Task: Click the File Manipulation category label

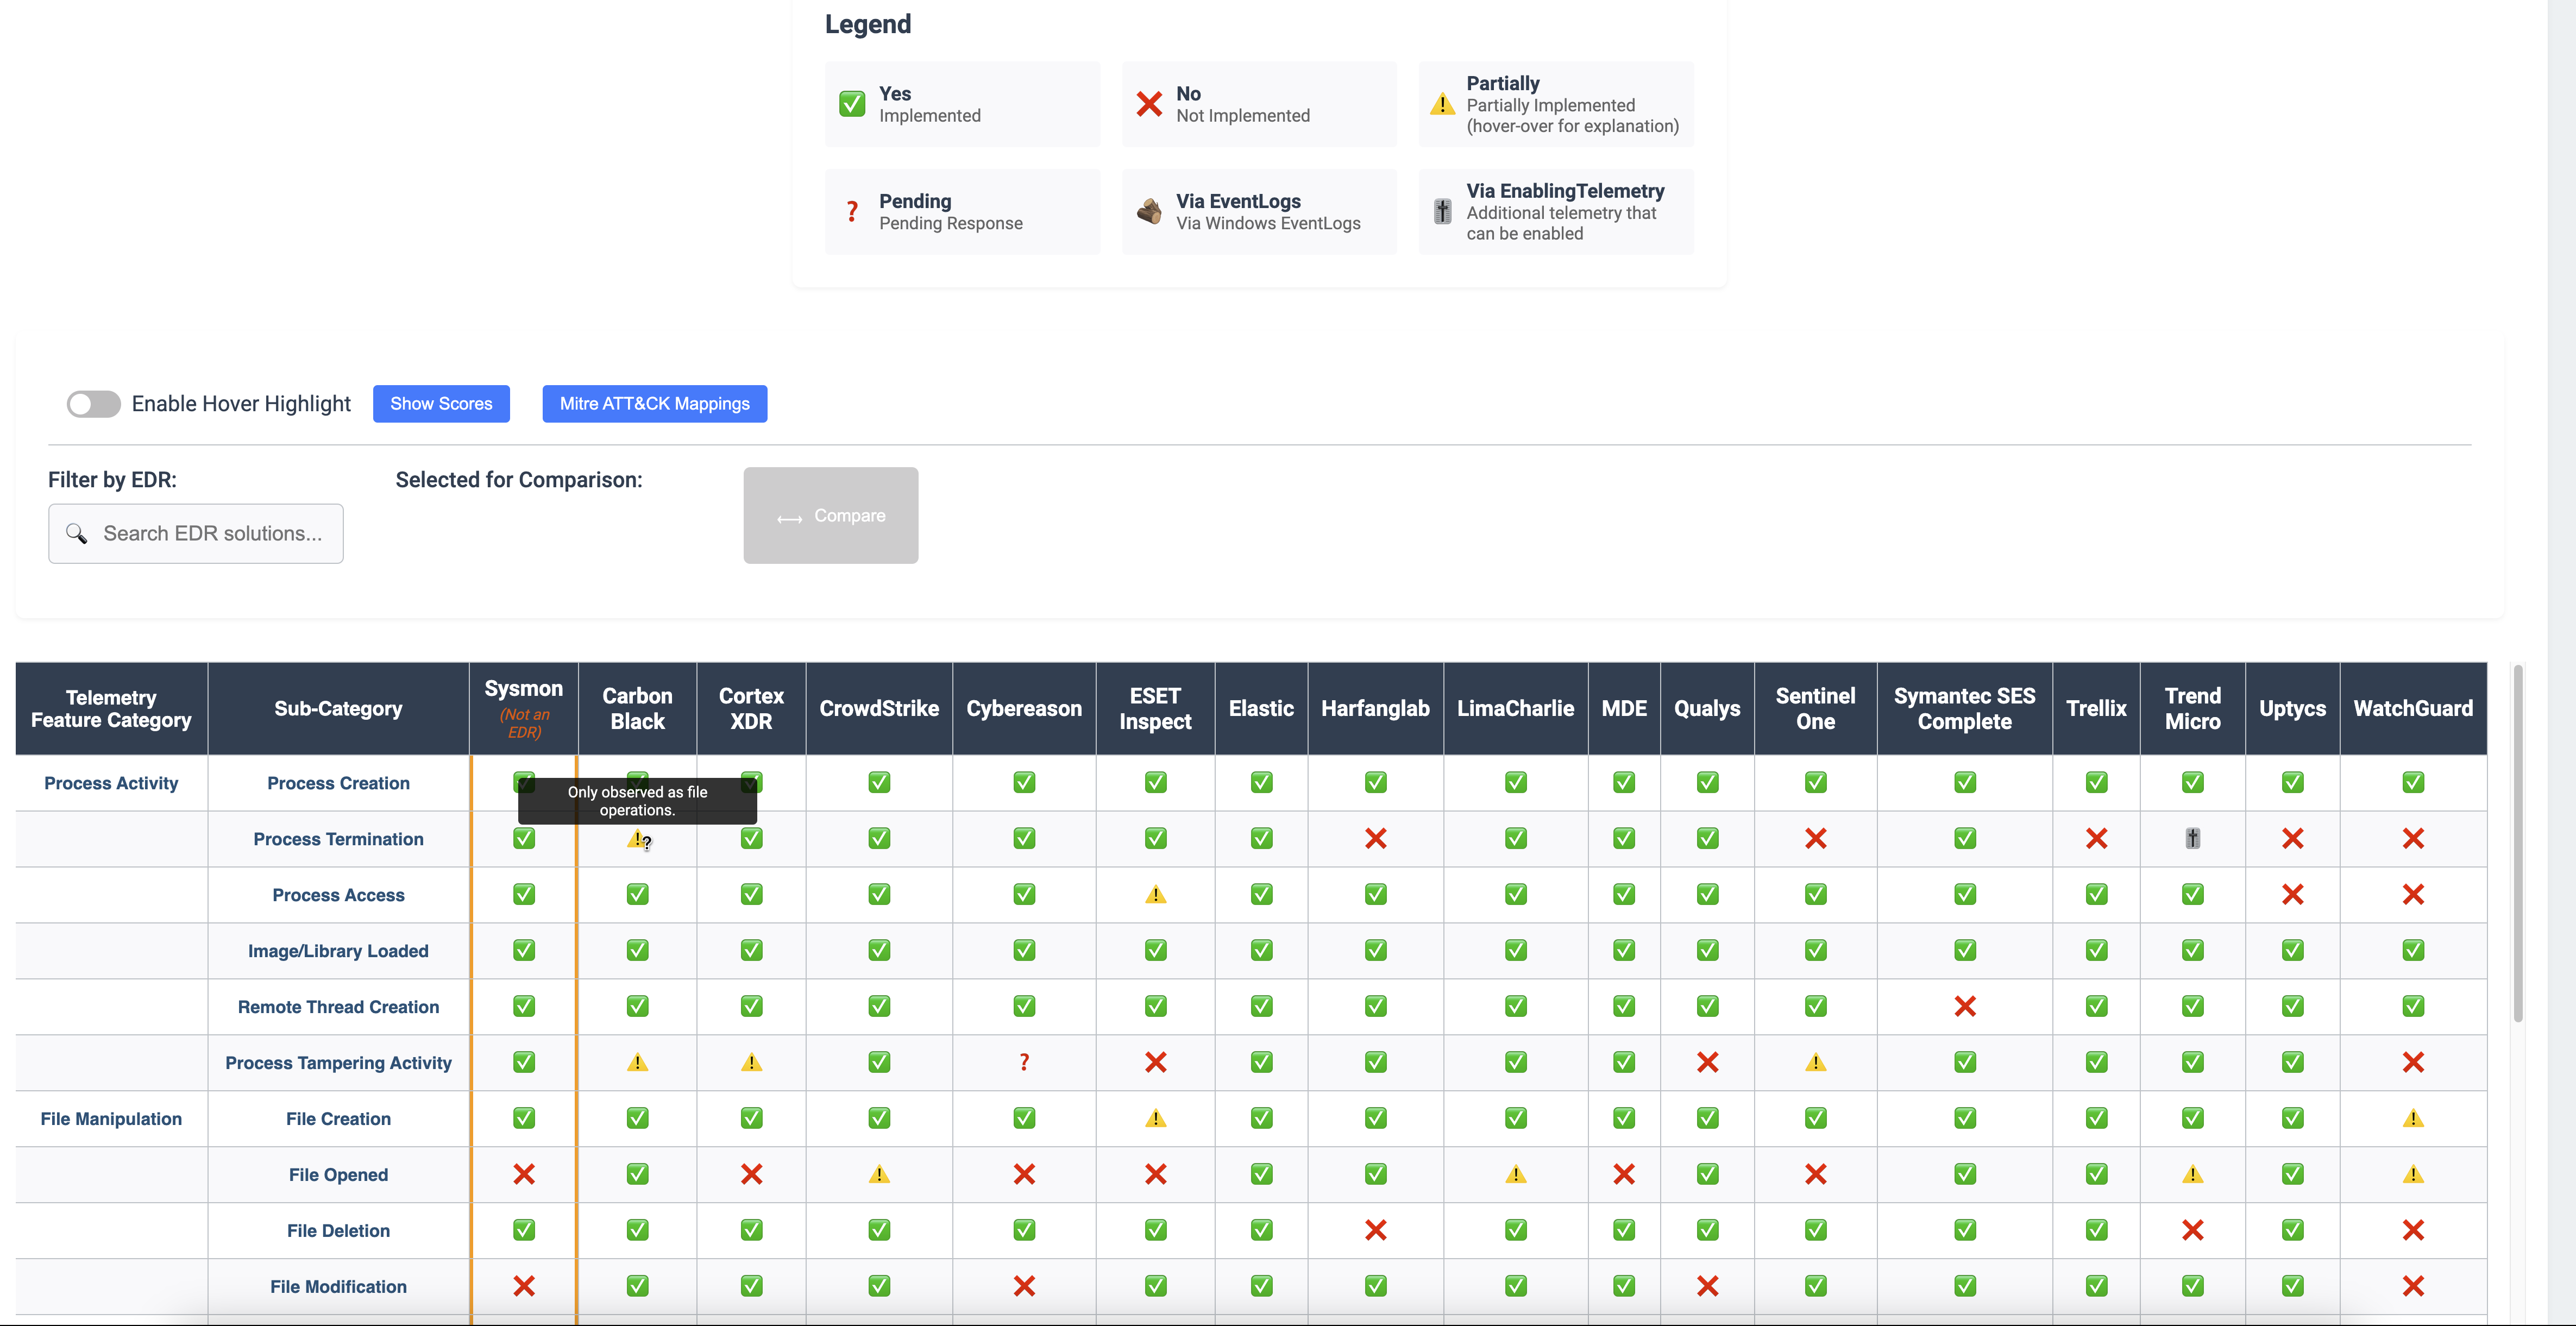Action: [111, 1119]
